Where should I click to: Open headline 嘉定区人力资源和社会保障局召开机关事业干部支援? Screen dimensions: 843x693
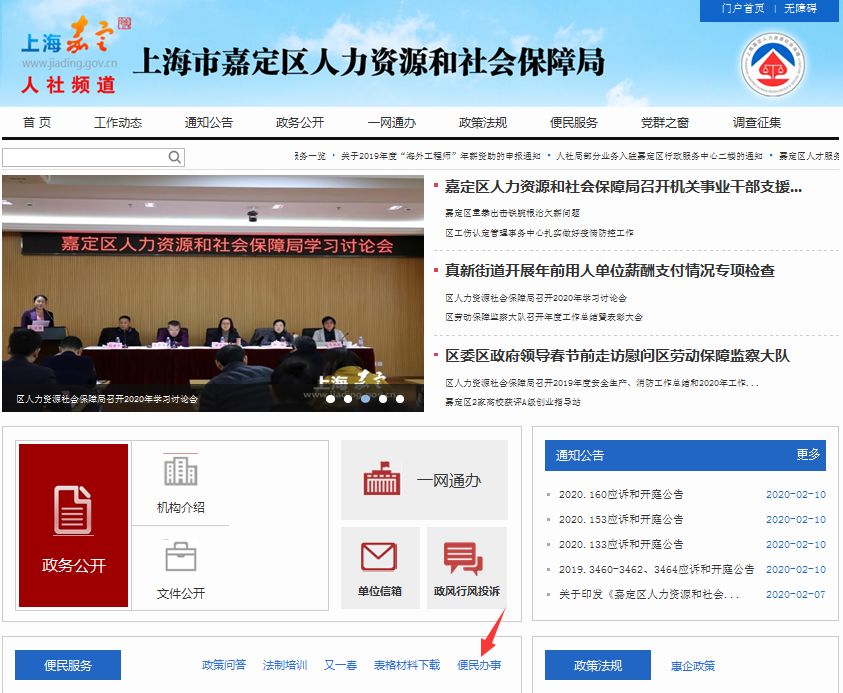coord(623,187)
